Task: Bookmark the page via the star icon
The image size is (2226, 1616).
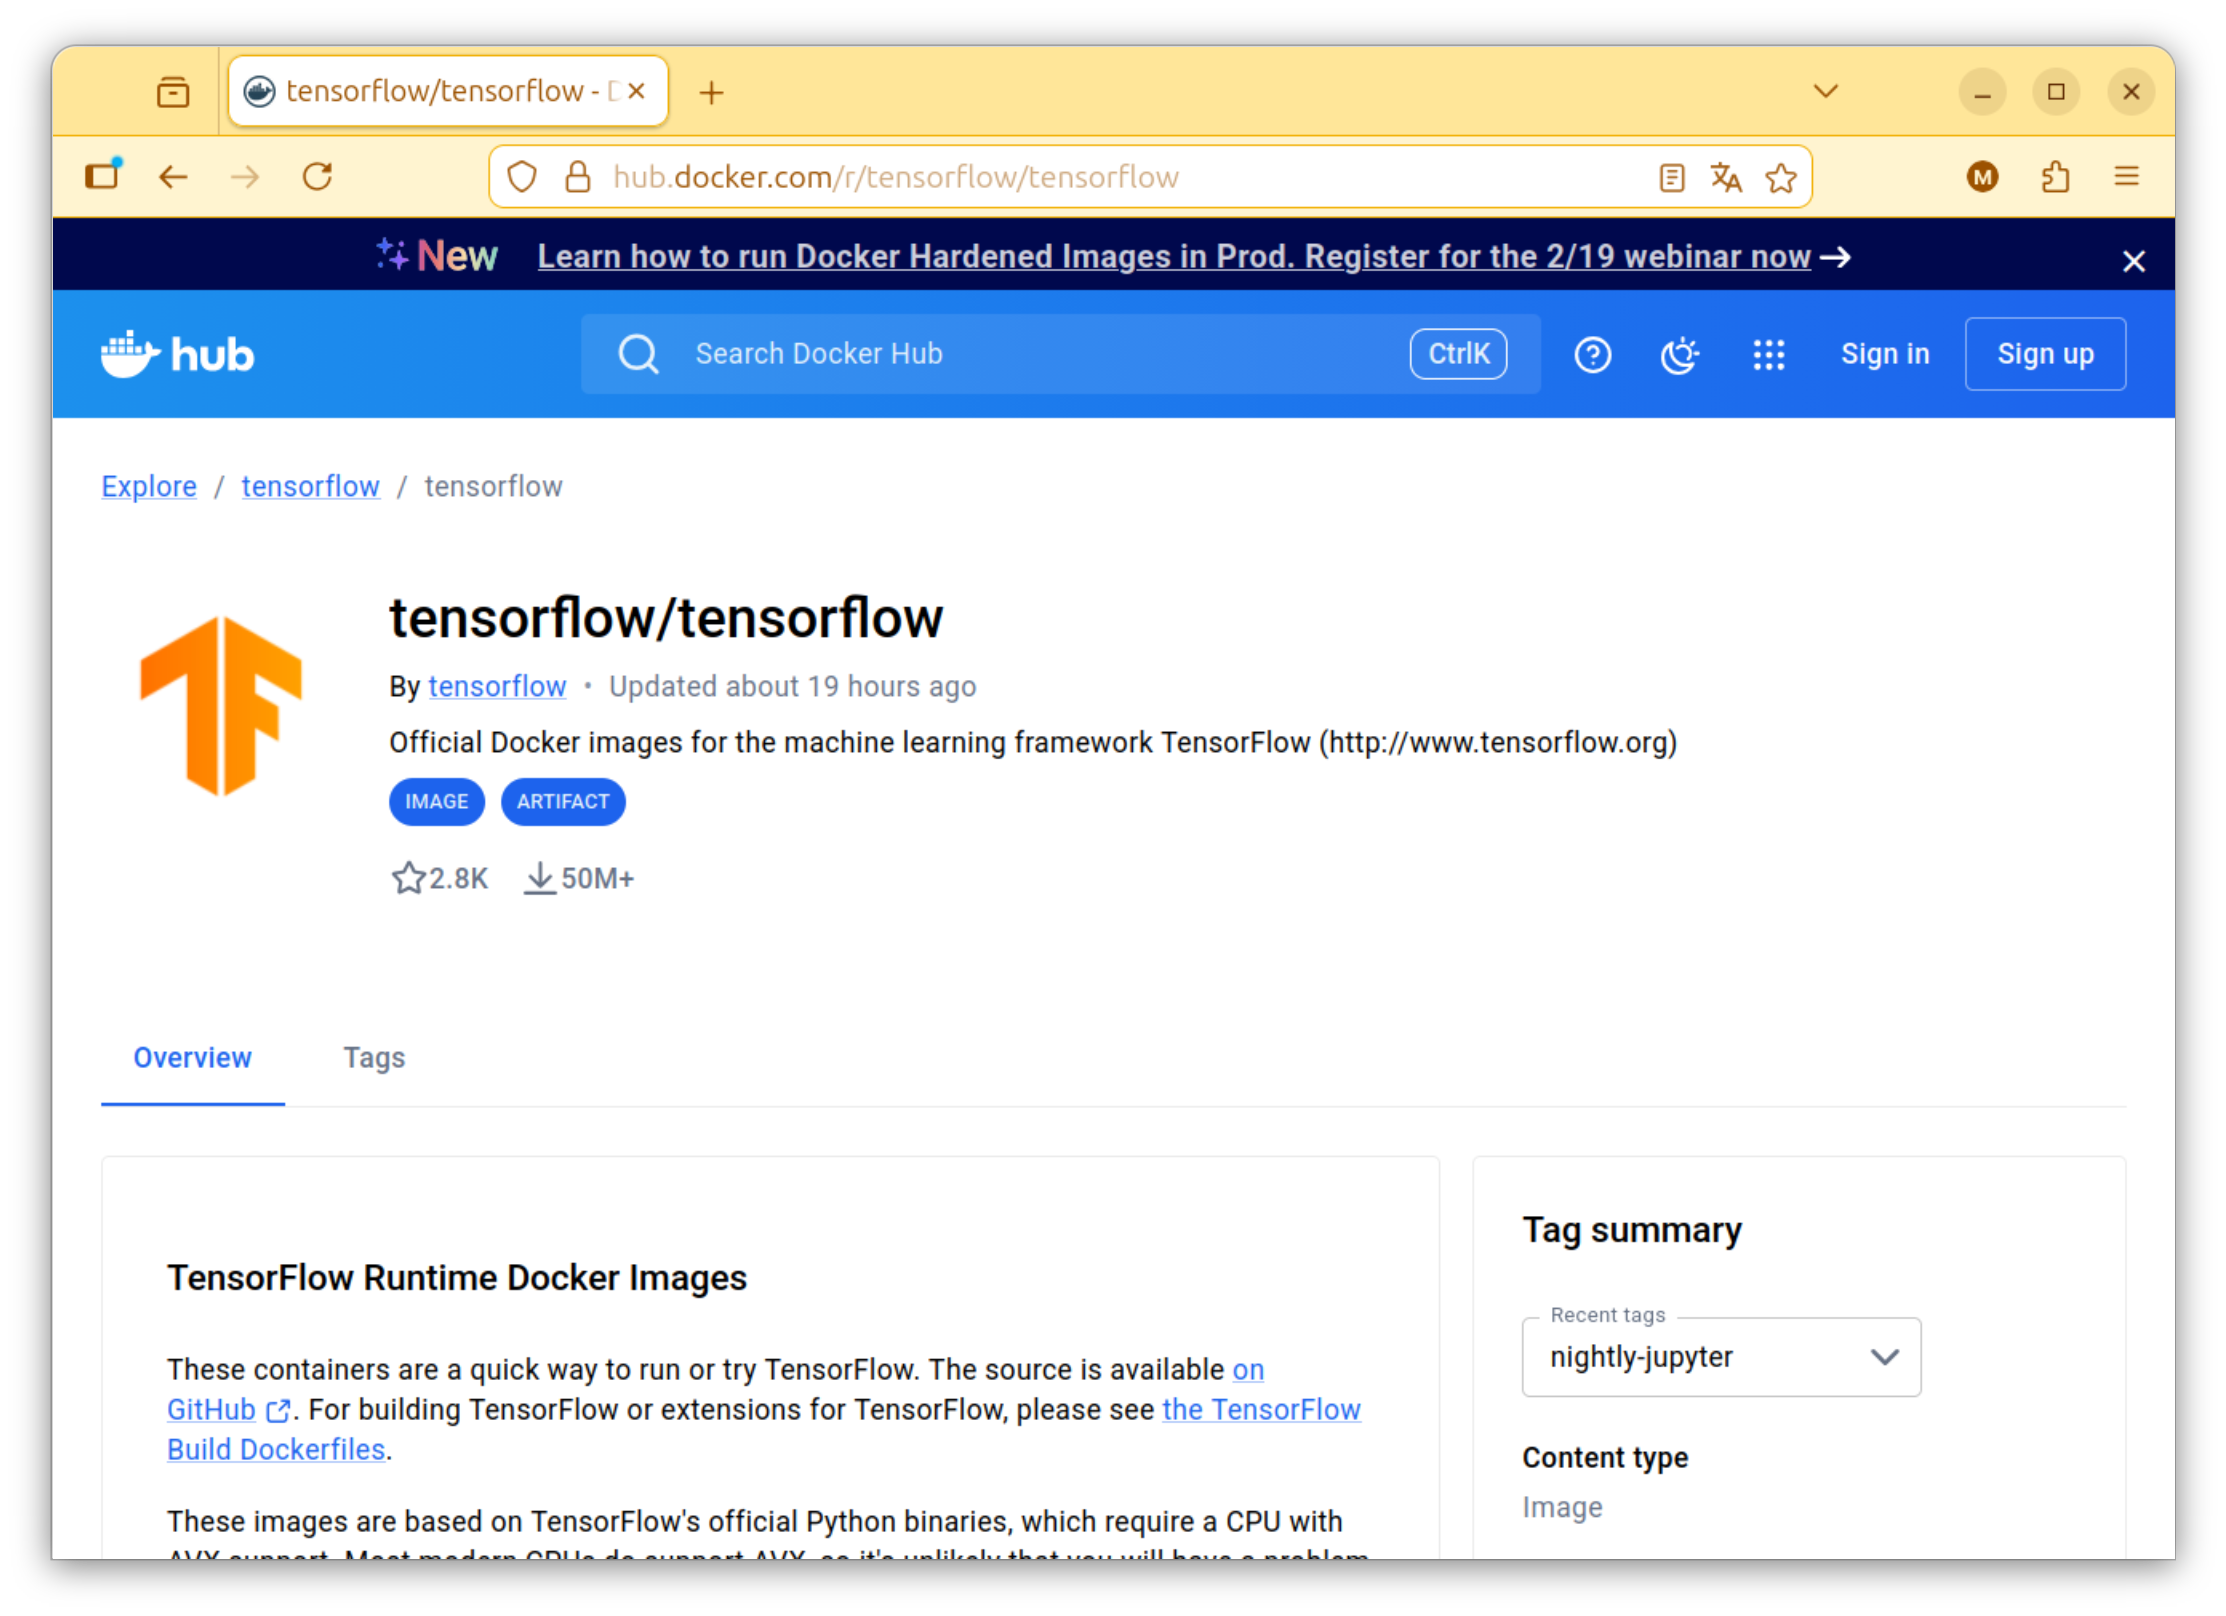Action: coord(1781,176)
